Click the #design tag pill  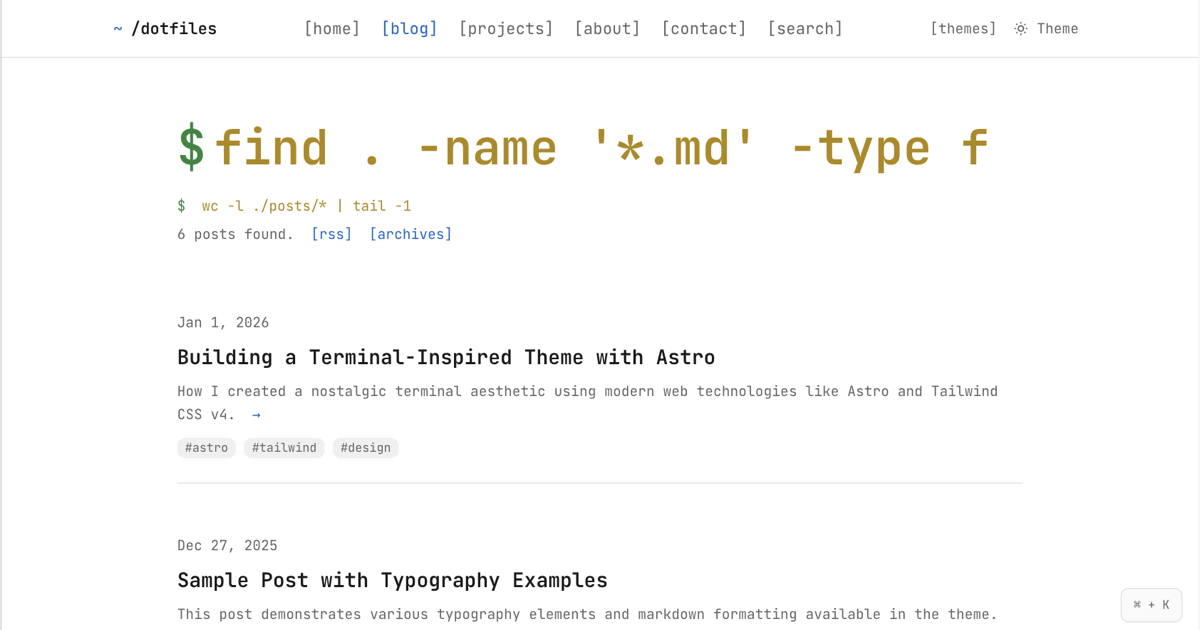point(365,447)
